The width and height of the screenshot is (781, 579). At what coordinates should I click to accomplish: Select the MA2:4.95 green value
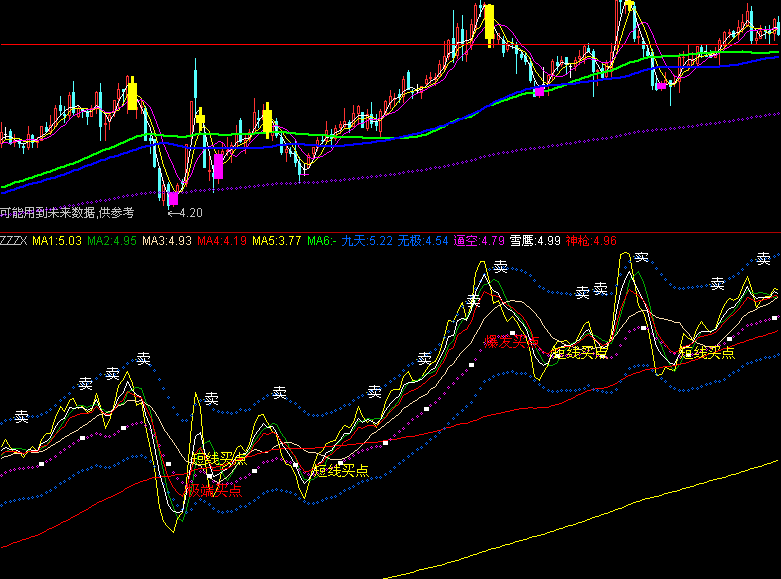click(x=112, y=241)
